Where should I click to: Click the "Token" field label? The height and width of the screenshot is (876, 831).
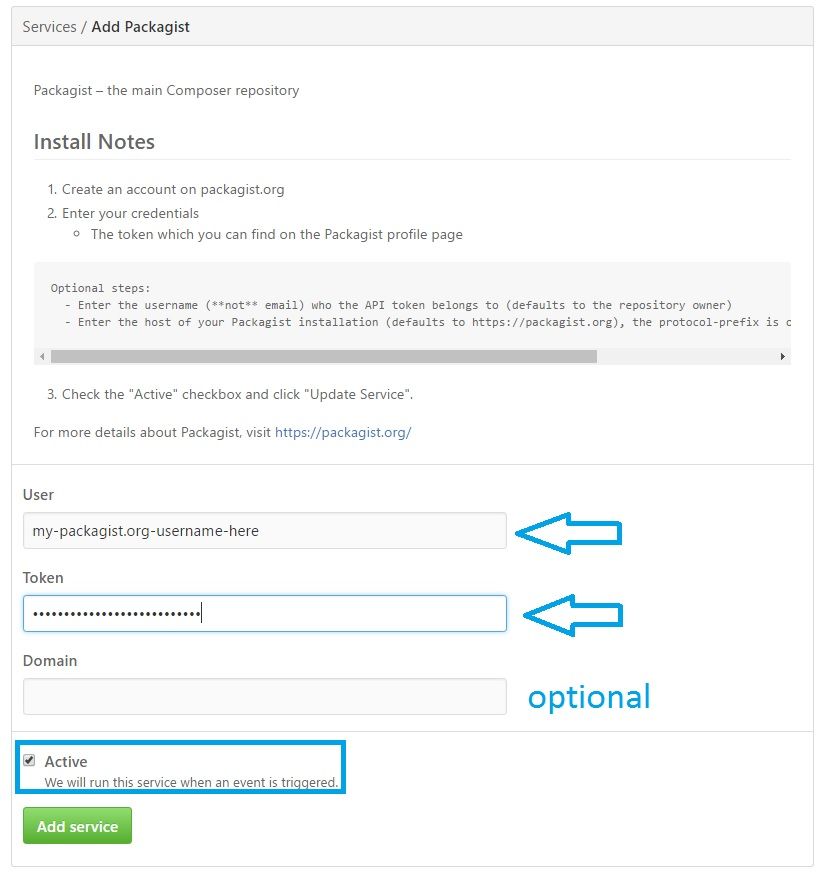click(x=43, y=578)
